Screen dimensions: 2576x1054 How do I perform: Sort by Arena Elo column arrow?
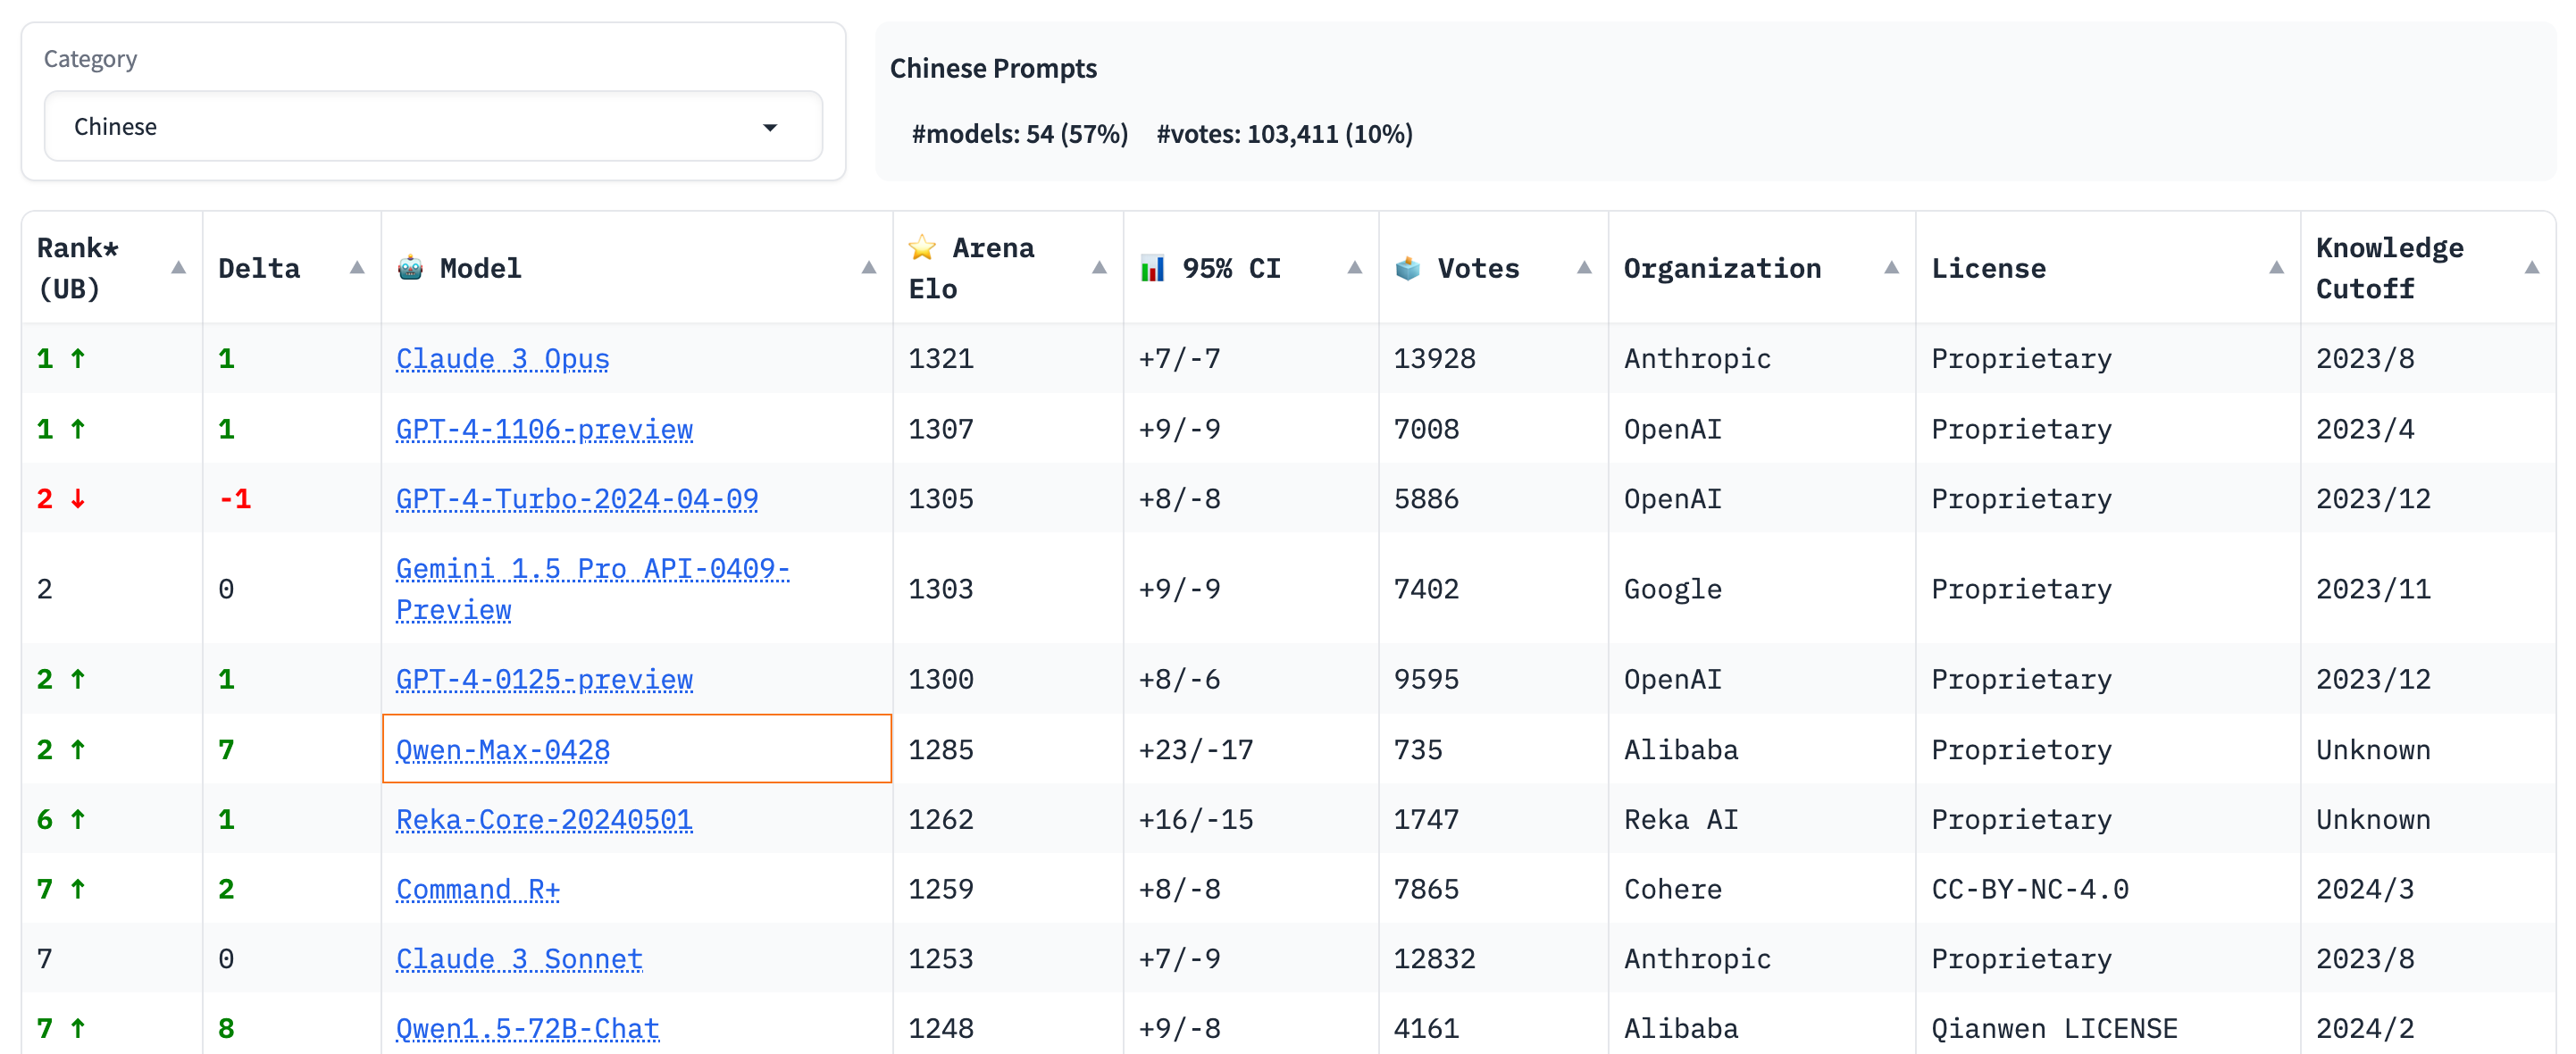coord(1099,268)
